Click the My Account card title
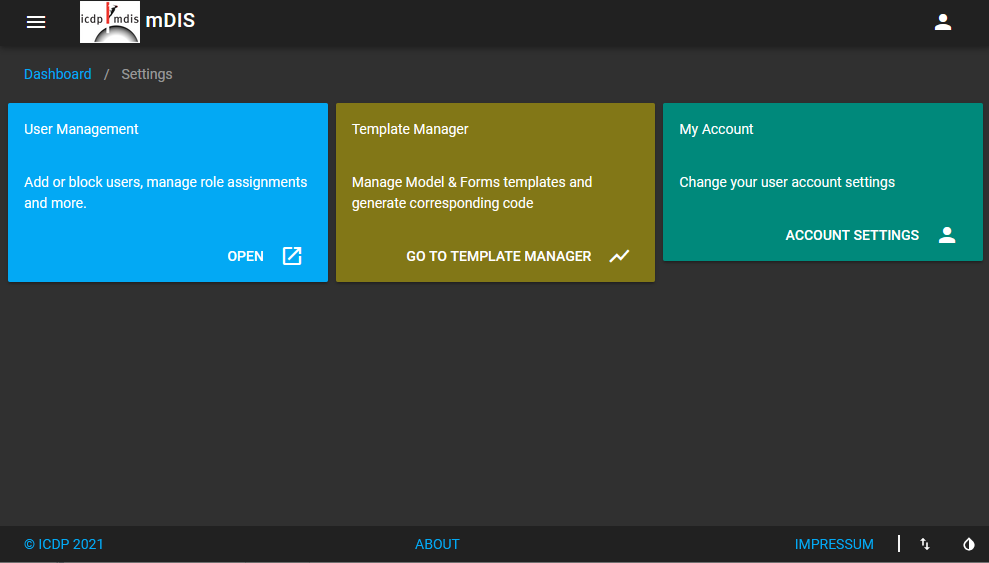 [717, 129]
